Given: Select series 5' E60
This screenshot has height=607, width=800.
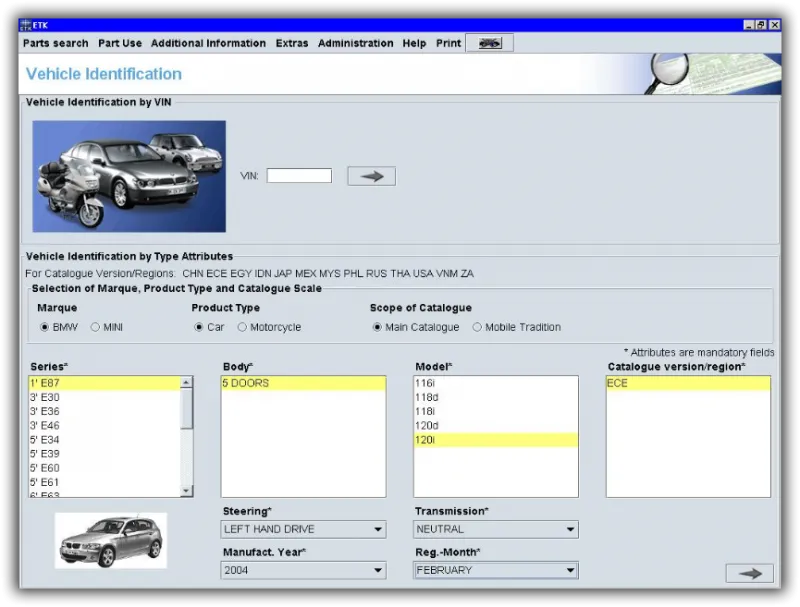Looking at the screenshot, I should (x=105, y=468).
